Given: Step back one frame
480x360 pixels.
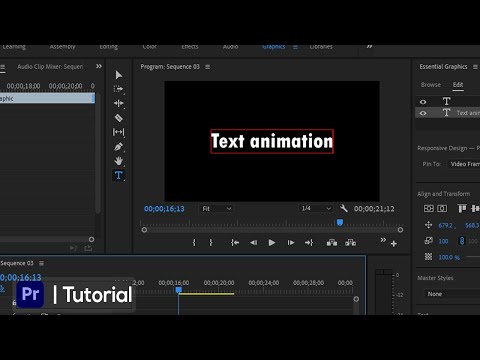Looking at the screenshot, I should click(254, 243).
